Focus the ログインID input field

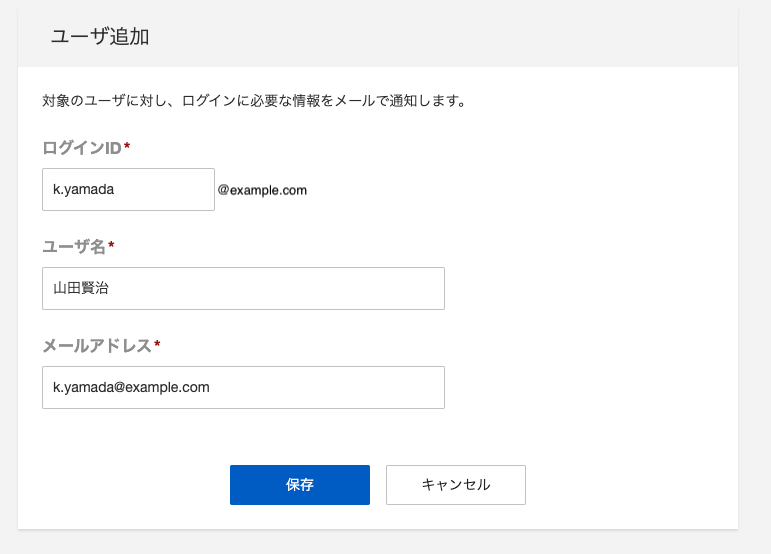pyautogui.click(x=128, y=189)
